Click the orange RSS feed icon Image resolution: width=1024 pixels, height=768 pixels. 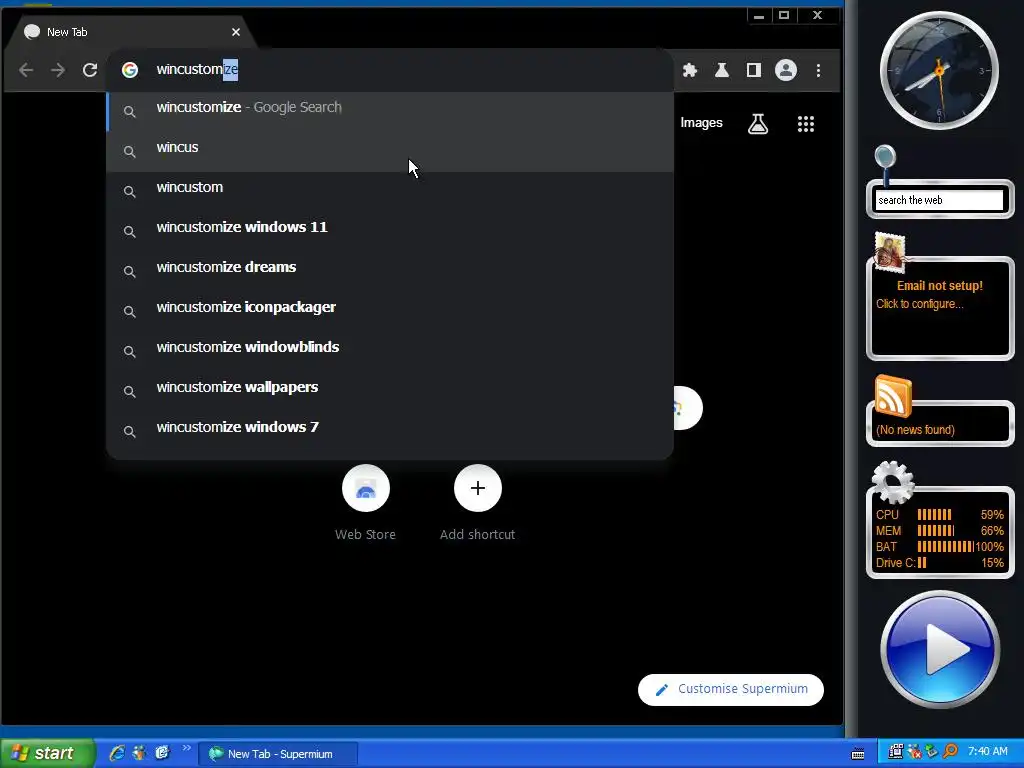(893, 396)
